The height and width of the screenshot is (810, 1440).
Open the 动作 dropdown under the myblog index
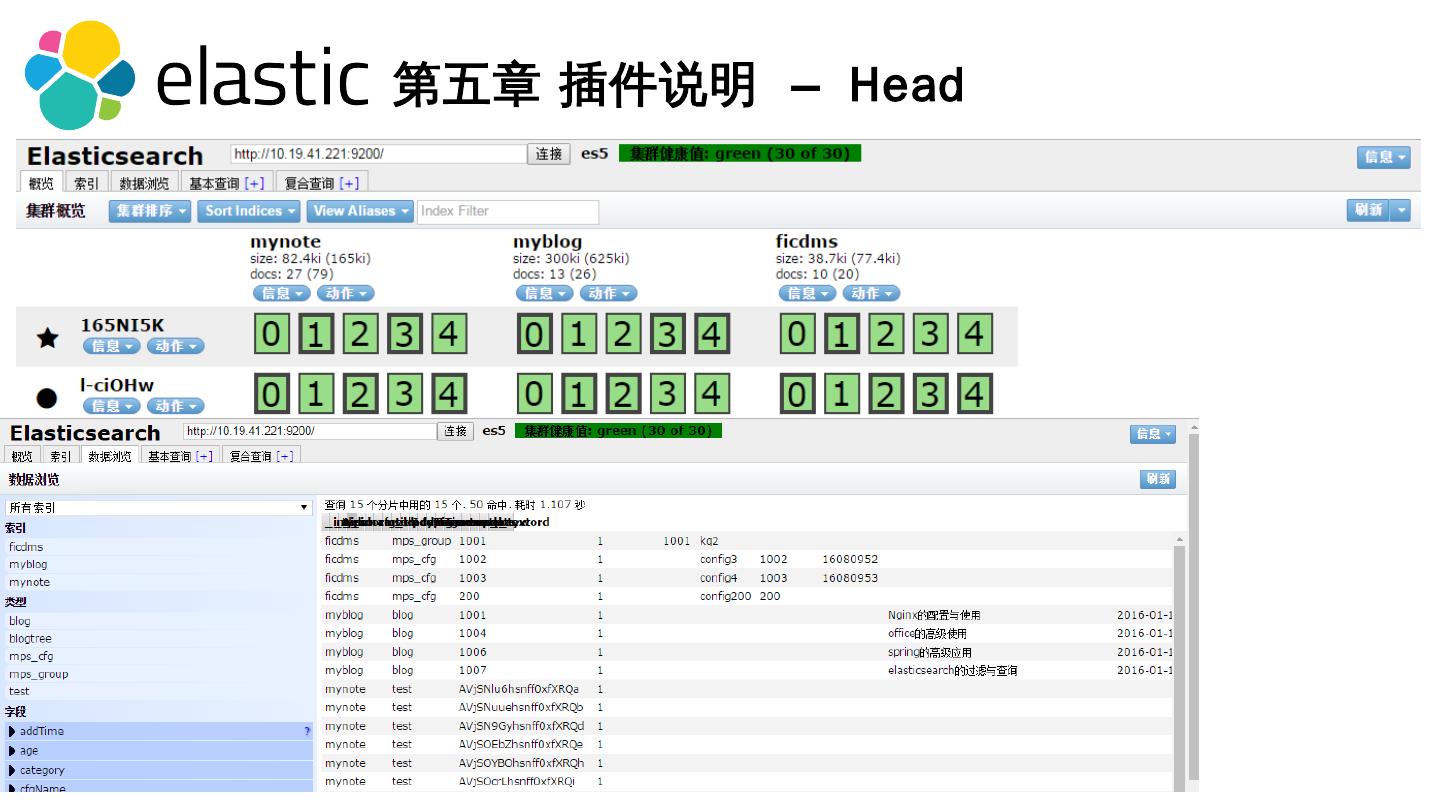609,293
